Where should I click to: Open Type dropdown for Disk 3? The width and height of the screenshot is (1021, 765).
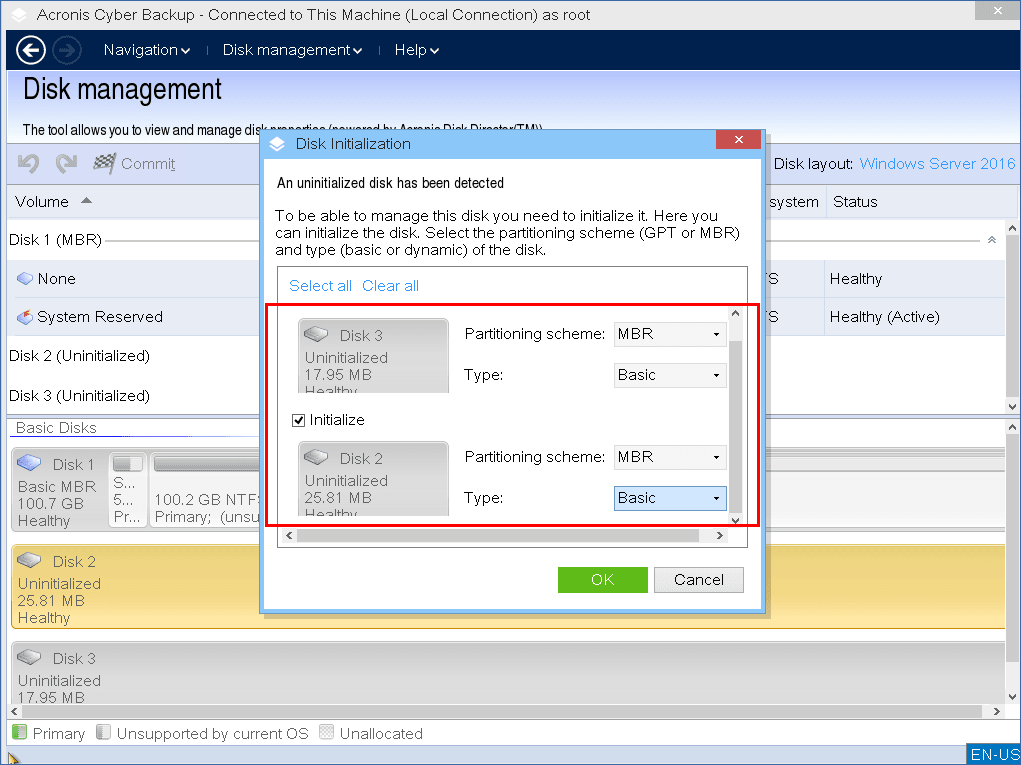669,375
